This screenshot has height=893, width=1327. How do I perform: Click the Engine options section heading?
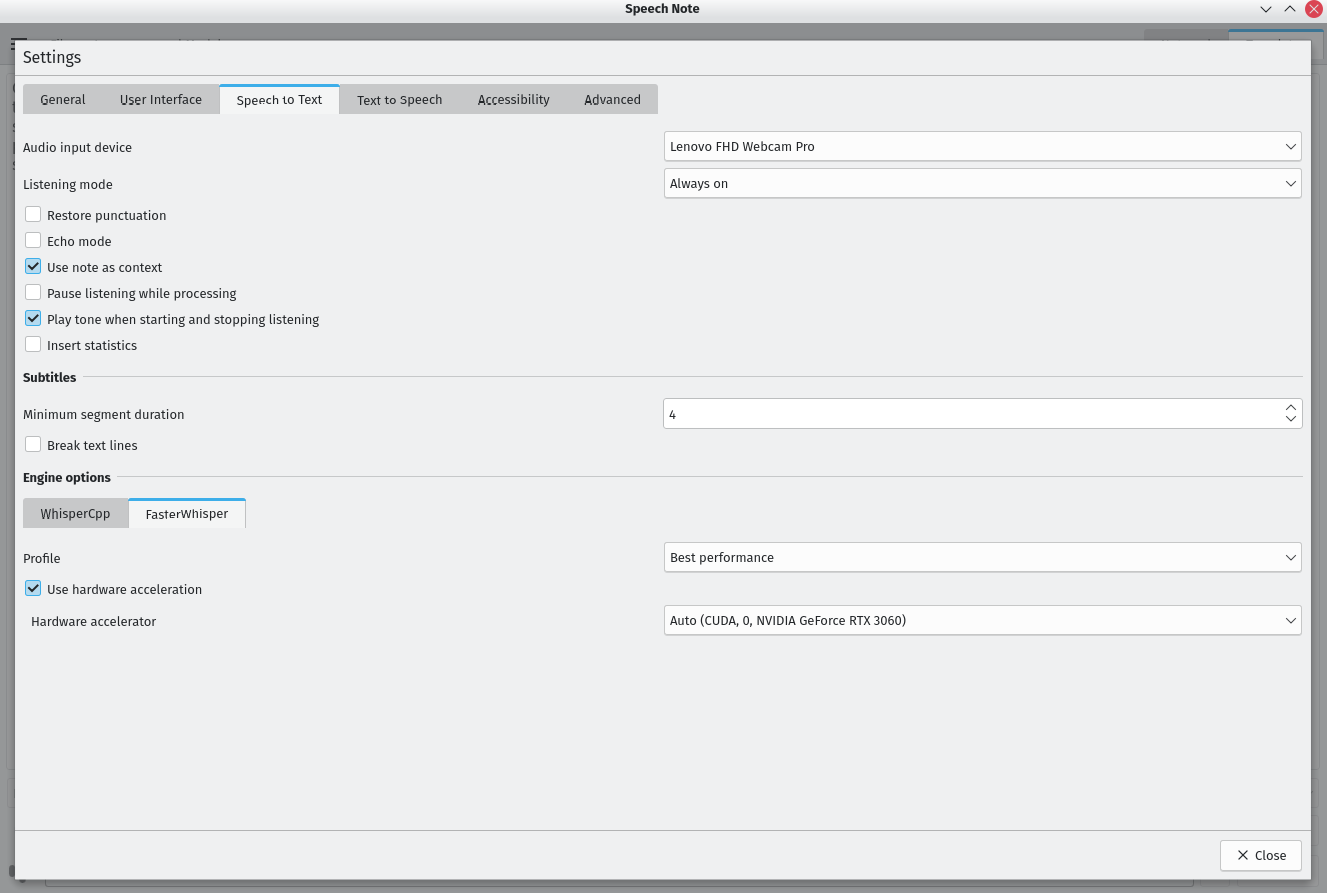coord(67,477)
